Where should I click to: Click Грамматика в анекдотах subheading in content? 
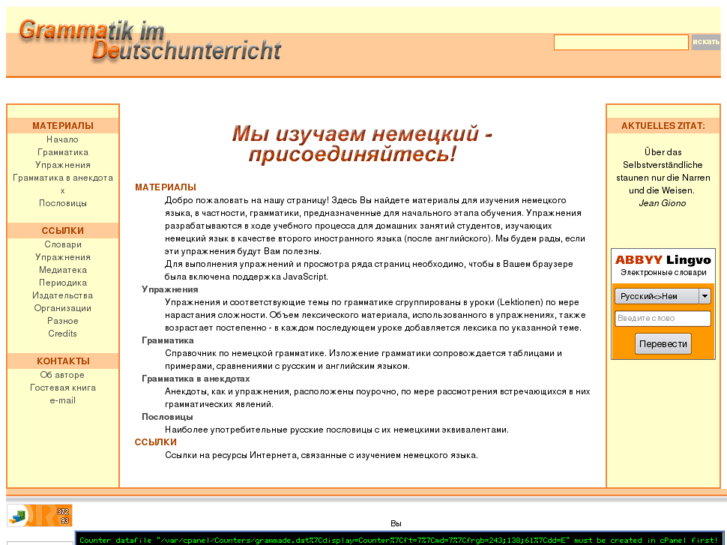pos(196,379)
